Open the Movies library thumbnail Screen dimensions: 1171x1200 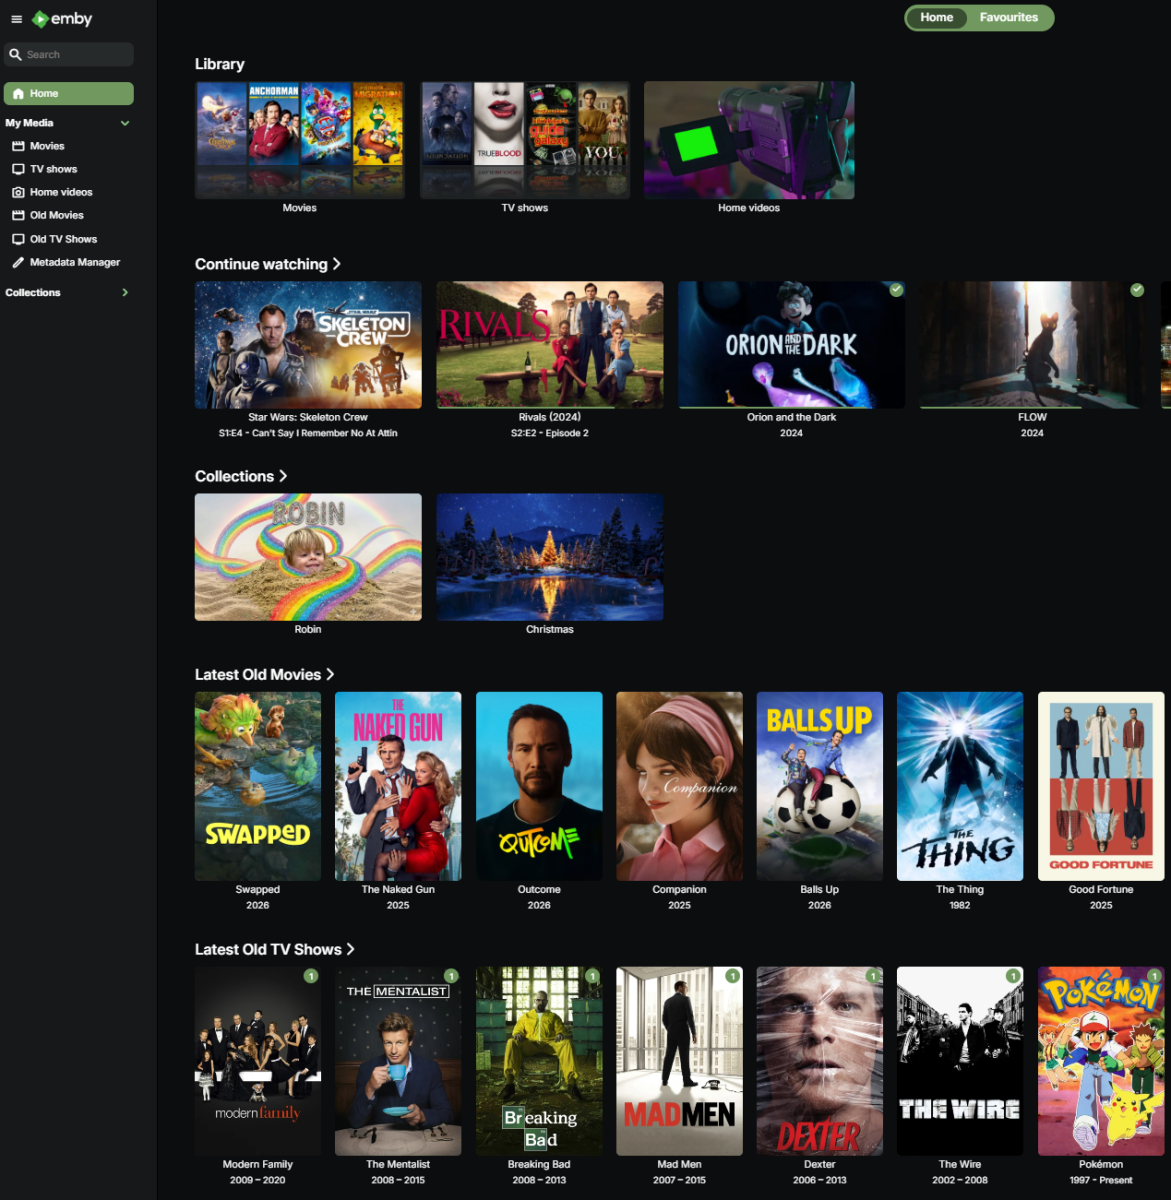(x=300, y=140)
